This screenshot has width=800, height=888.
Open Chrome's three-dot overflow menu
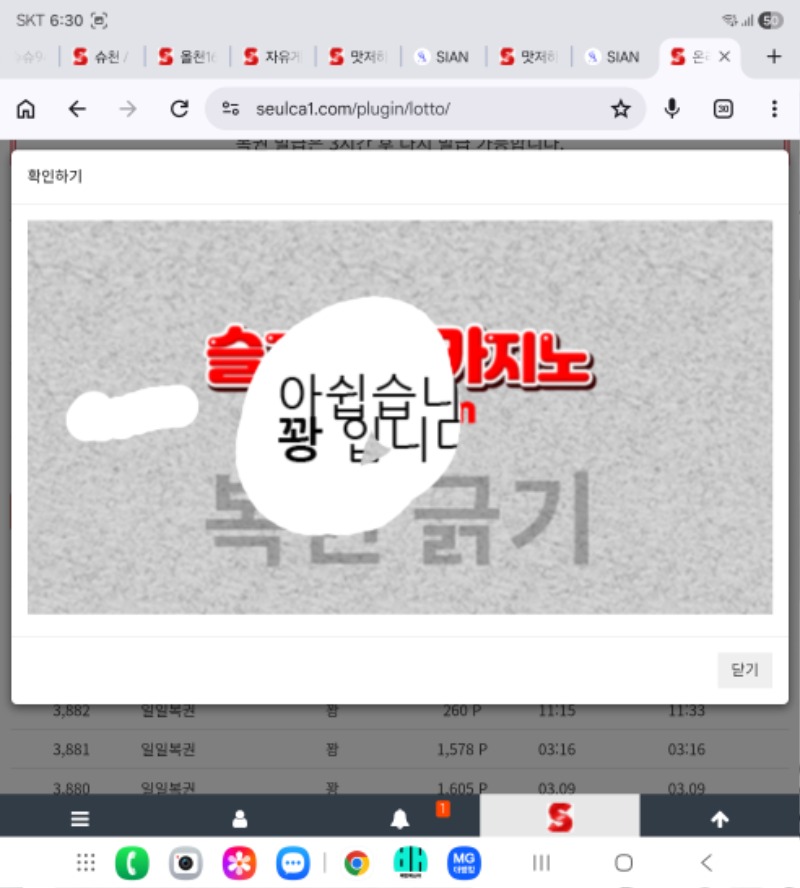tap(774, 109)
